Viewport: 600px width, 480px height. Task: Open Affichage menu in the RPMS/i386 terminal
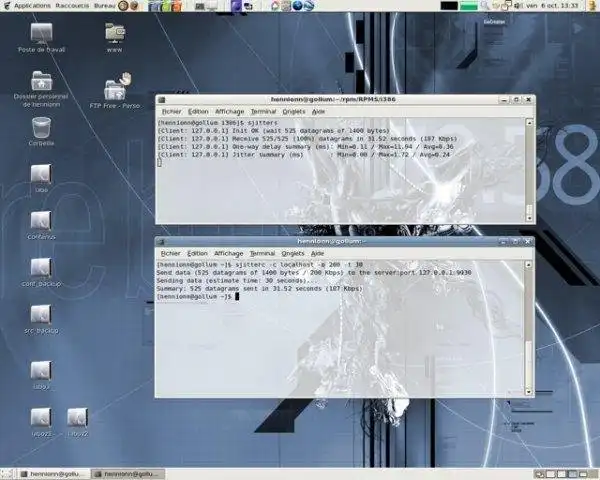pyautogui.click(x=230, y=111)
